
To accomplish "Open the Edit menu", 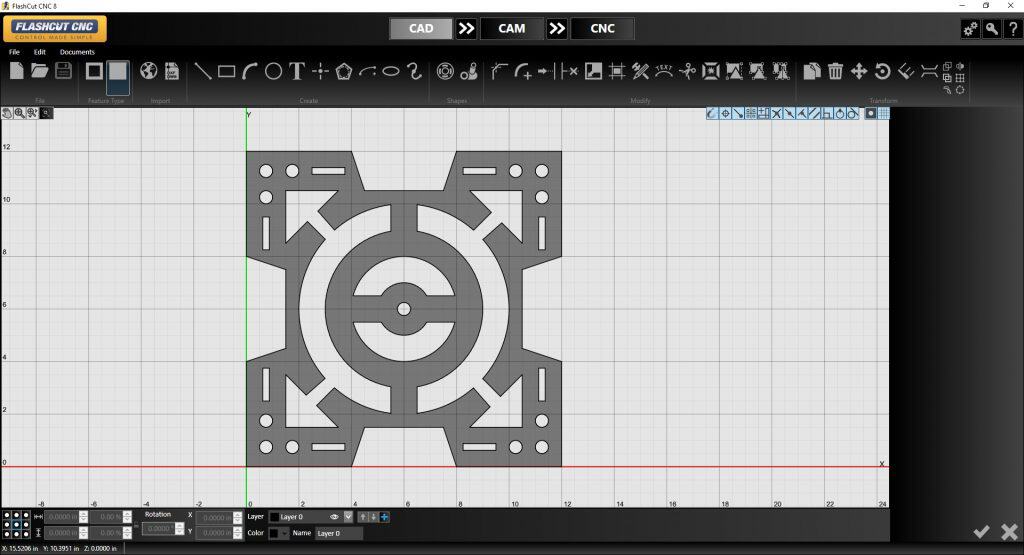I will 40,52.
